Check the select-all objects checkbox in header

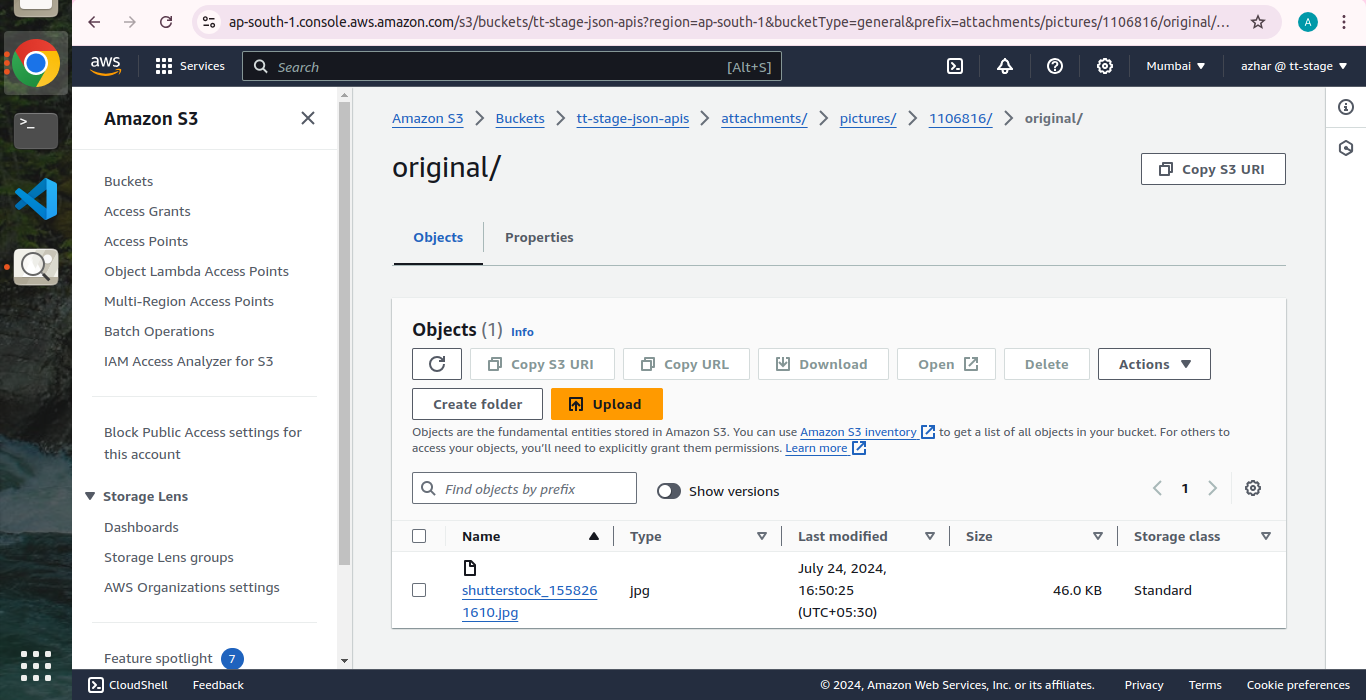tap(419, 536)
